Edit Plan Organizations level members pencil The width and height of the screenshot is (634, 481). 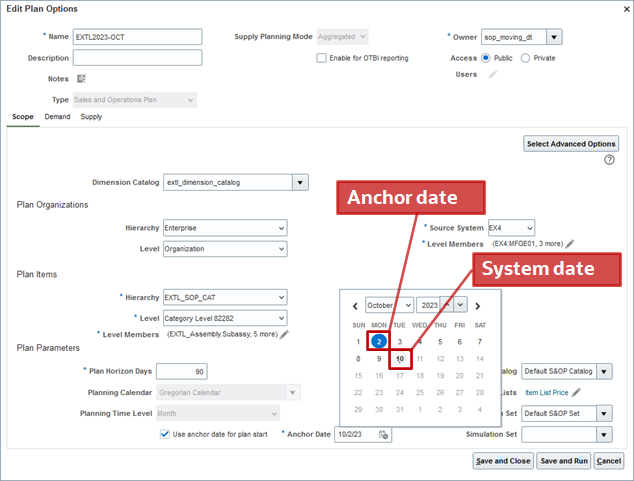click(570, 244)
